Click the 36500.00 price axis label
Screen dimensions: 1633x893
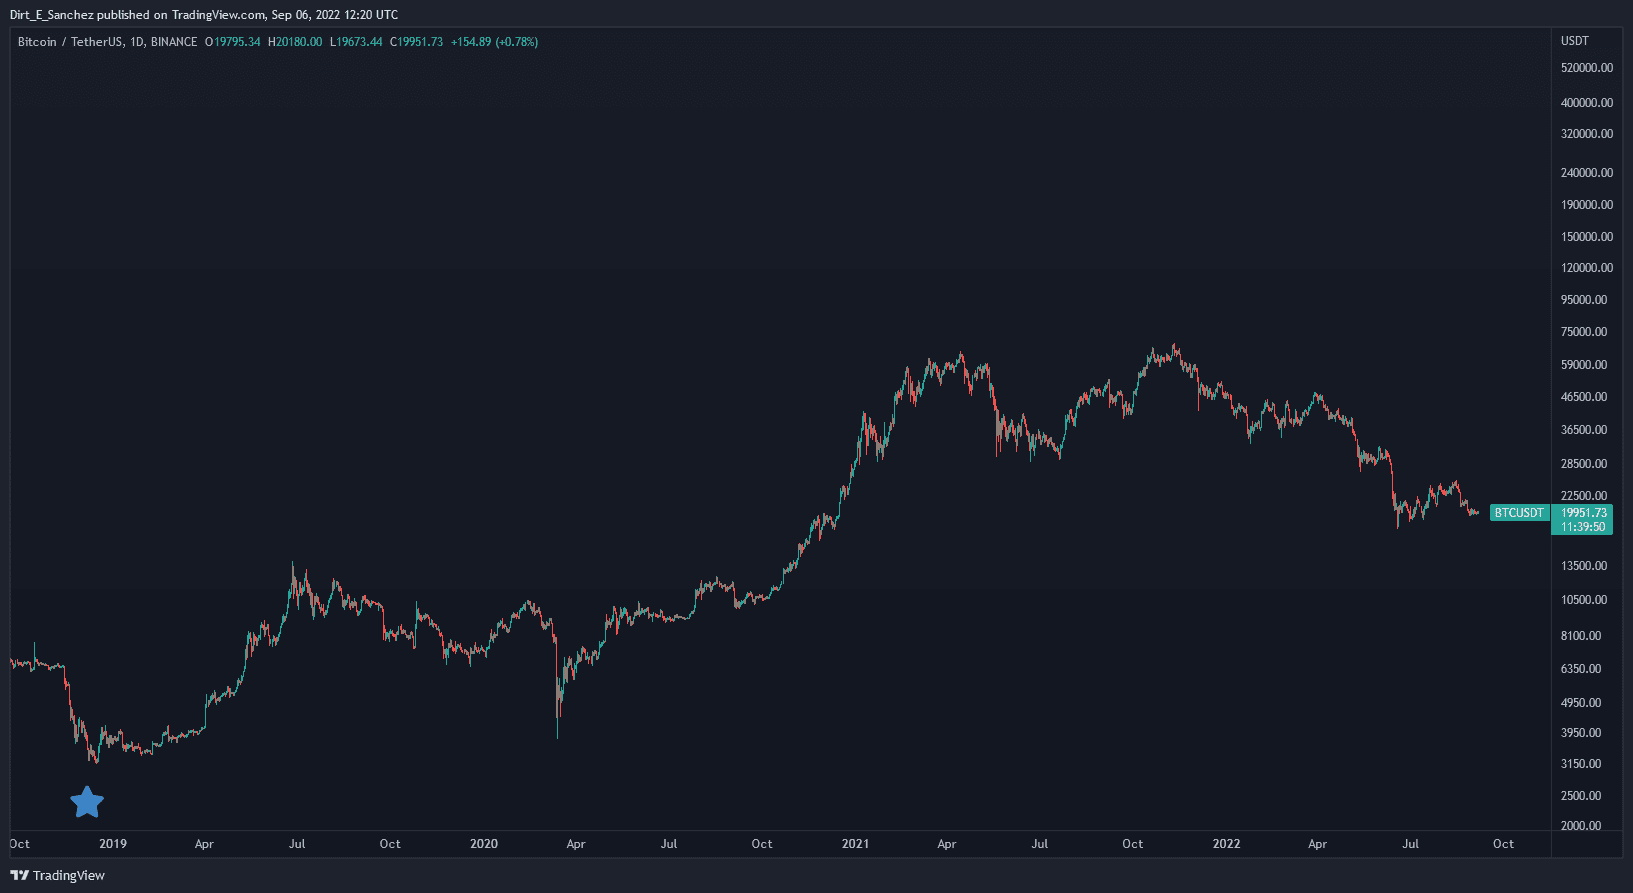pos(1584,430)
